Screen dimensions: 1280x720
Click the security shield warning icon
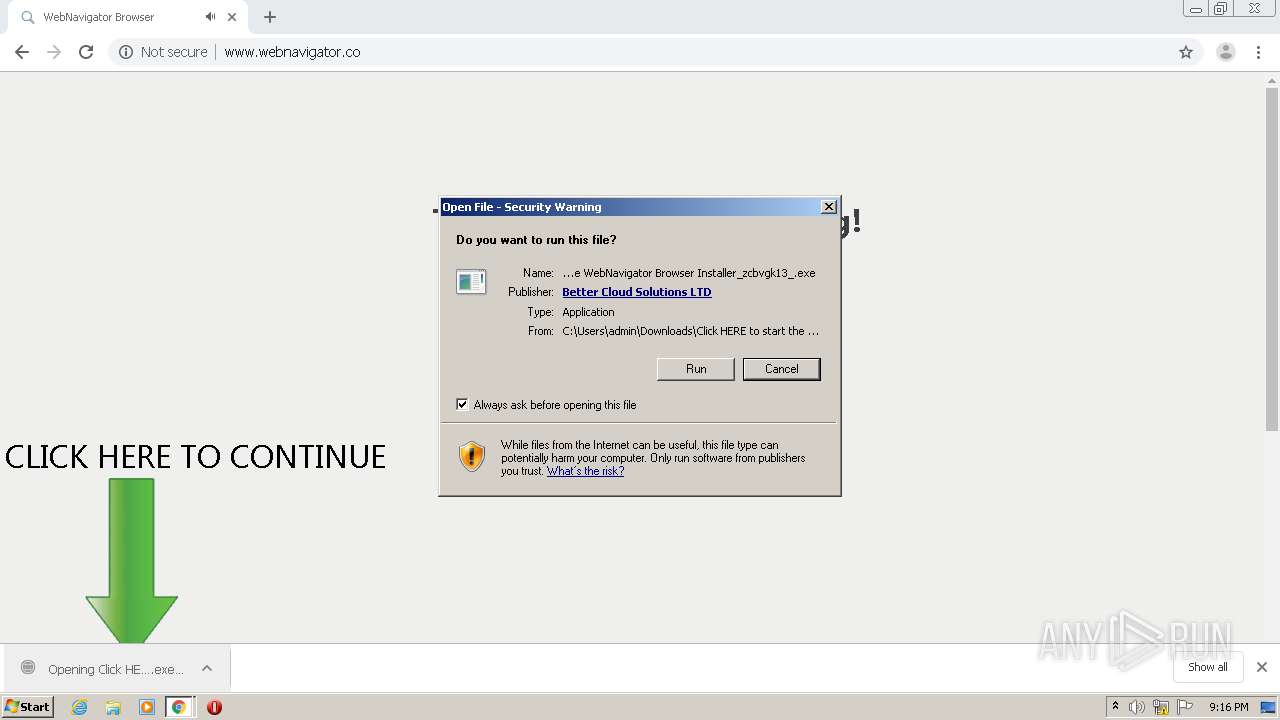pos(472,457)
